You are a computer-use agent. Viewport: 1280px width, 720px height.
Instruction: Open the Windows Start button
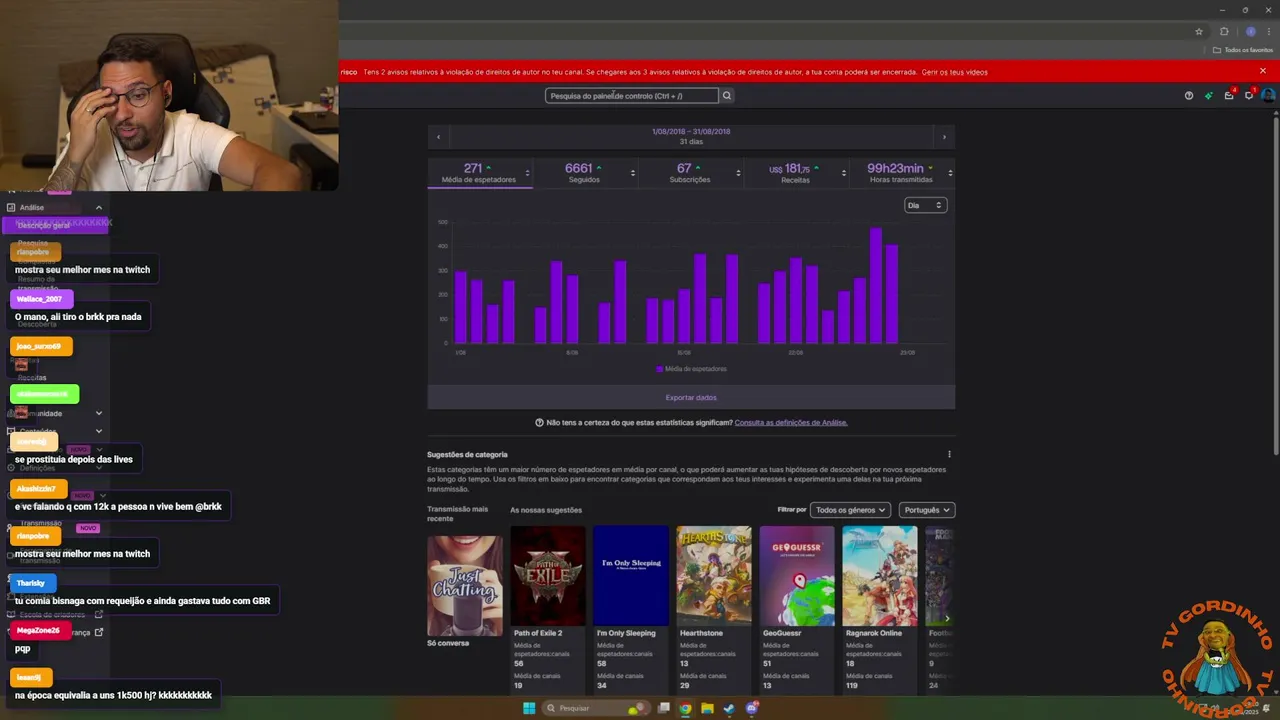(x=529, y=708)
